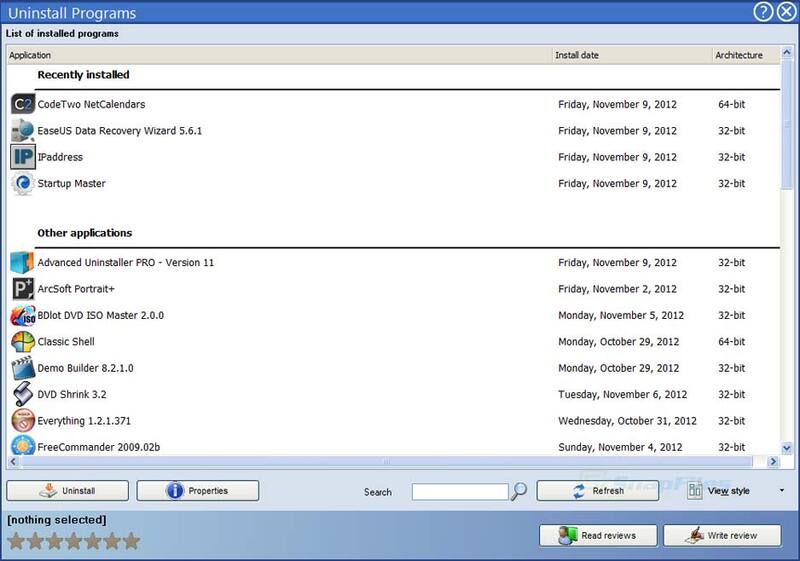The height and width of the screenshot is (561, 800).
Task: Click the Startup Master icon
Action: [22, 183]
